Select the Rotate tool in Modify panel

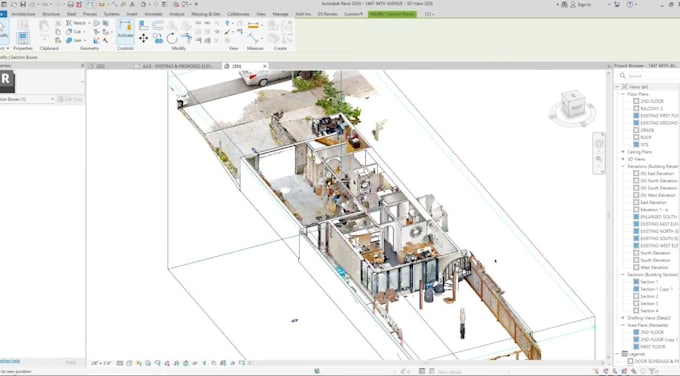coord(172,39)
